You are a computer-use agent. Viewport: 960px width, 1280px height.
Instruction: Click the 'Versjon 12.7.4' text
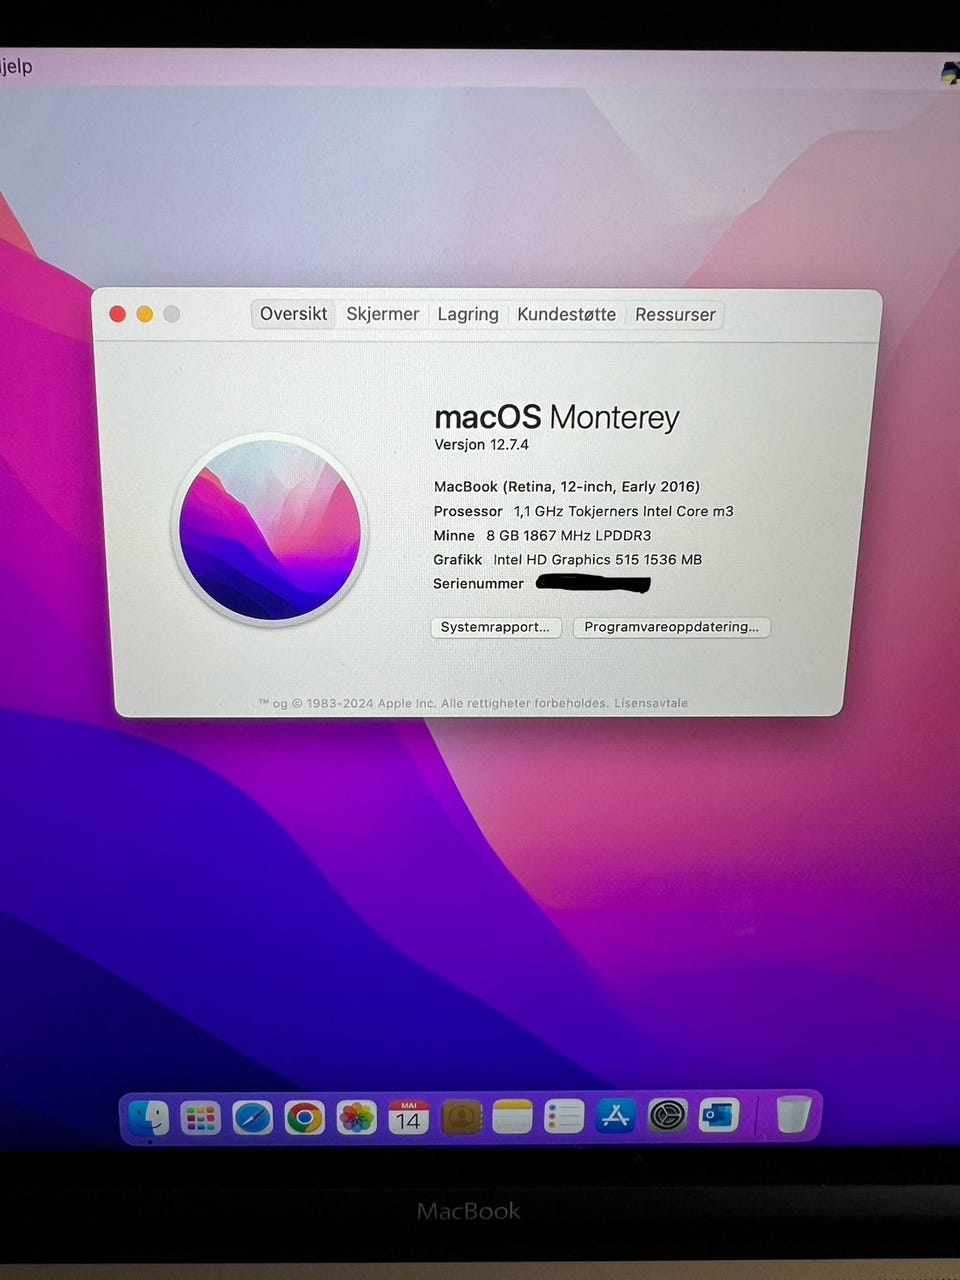coord(481,445)
